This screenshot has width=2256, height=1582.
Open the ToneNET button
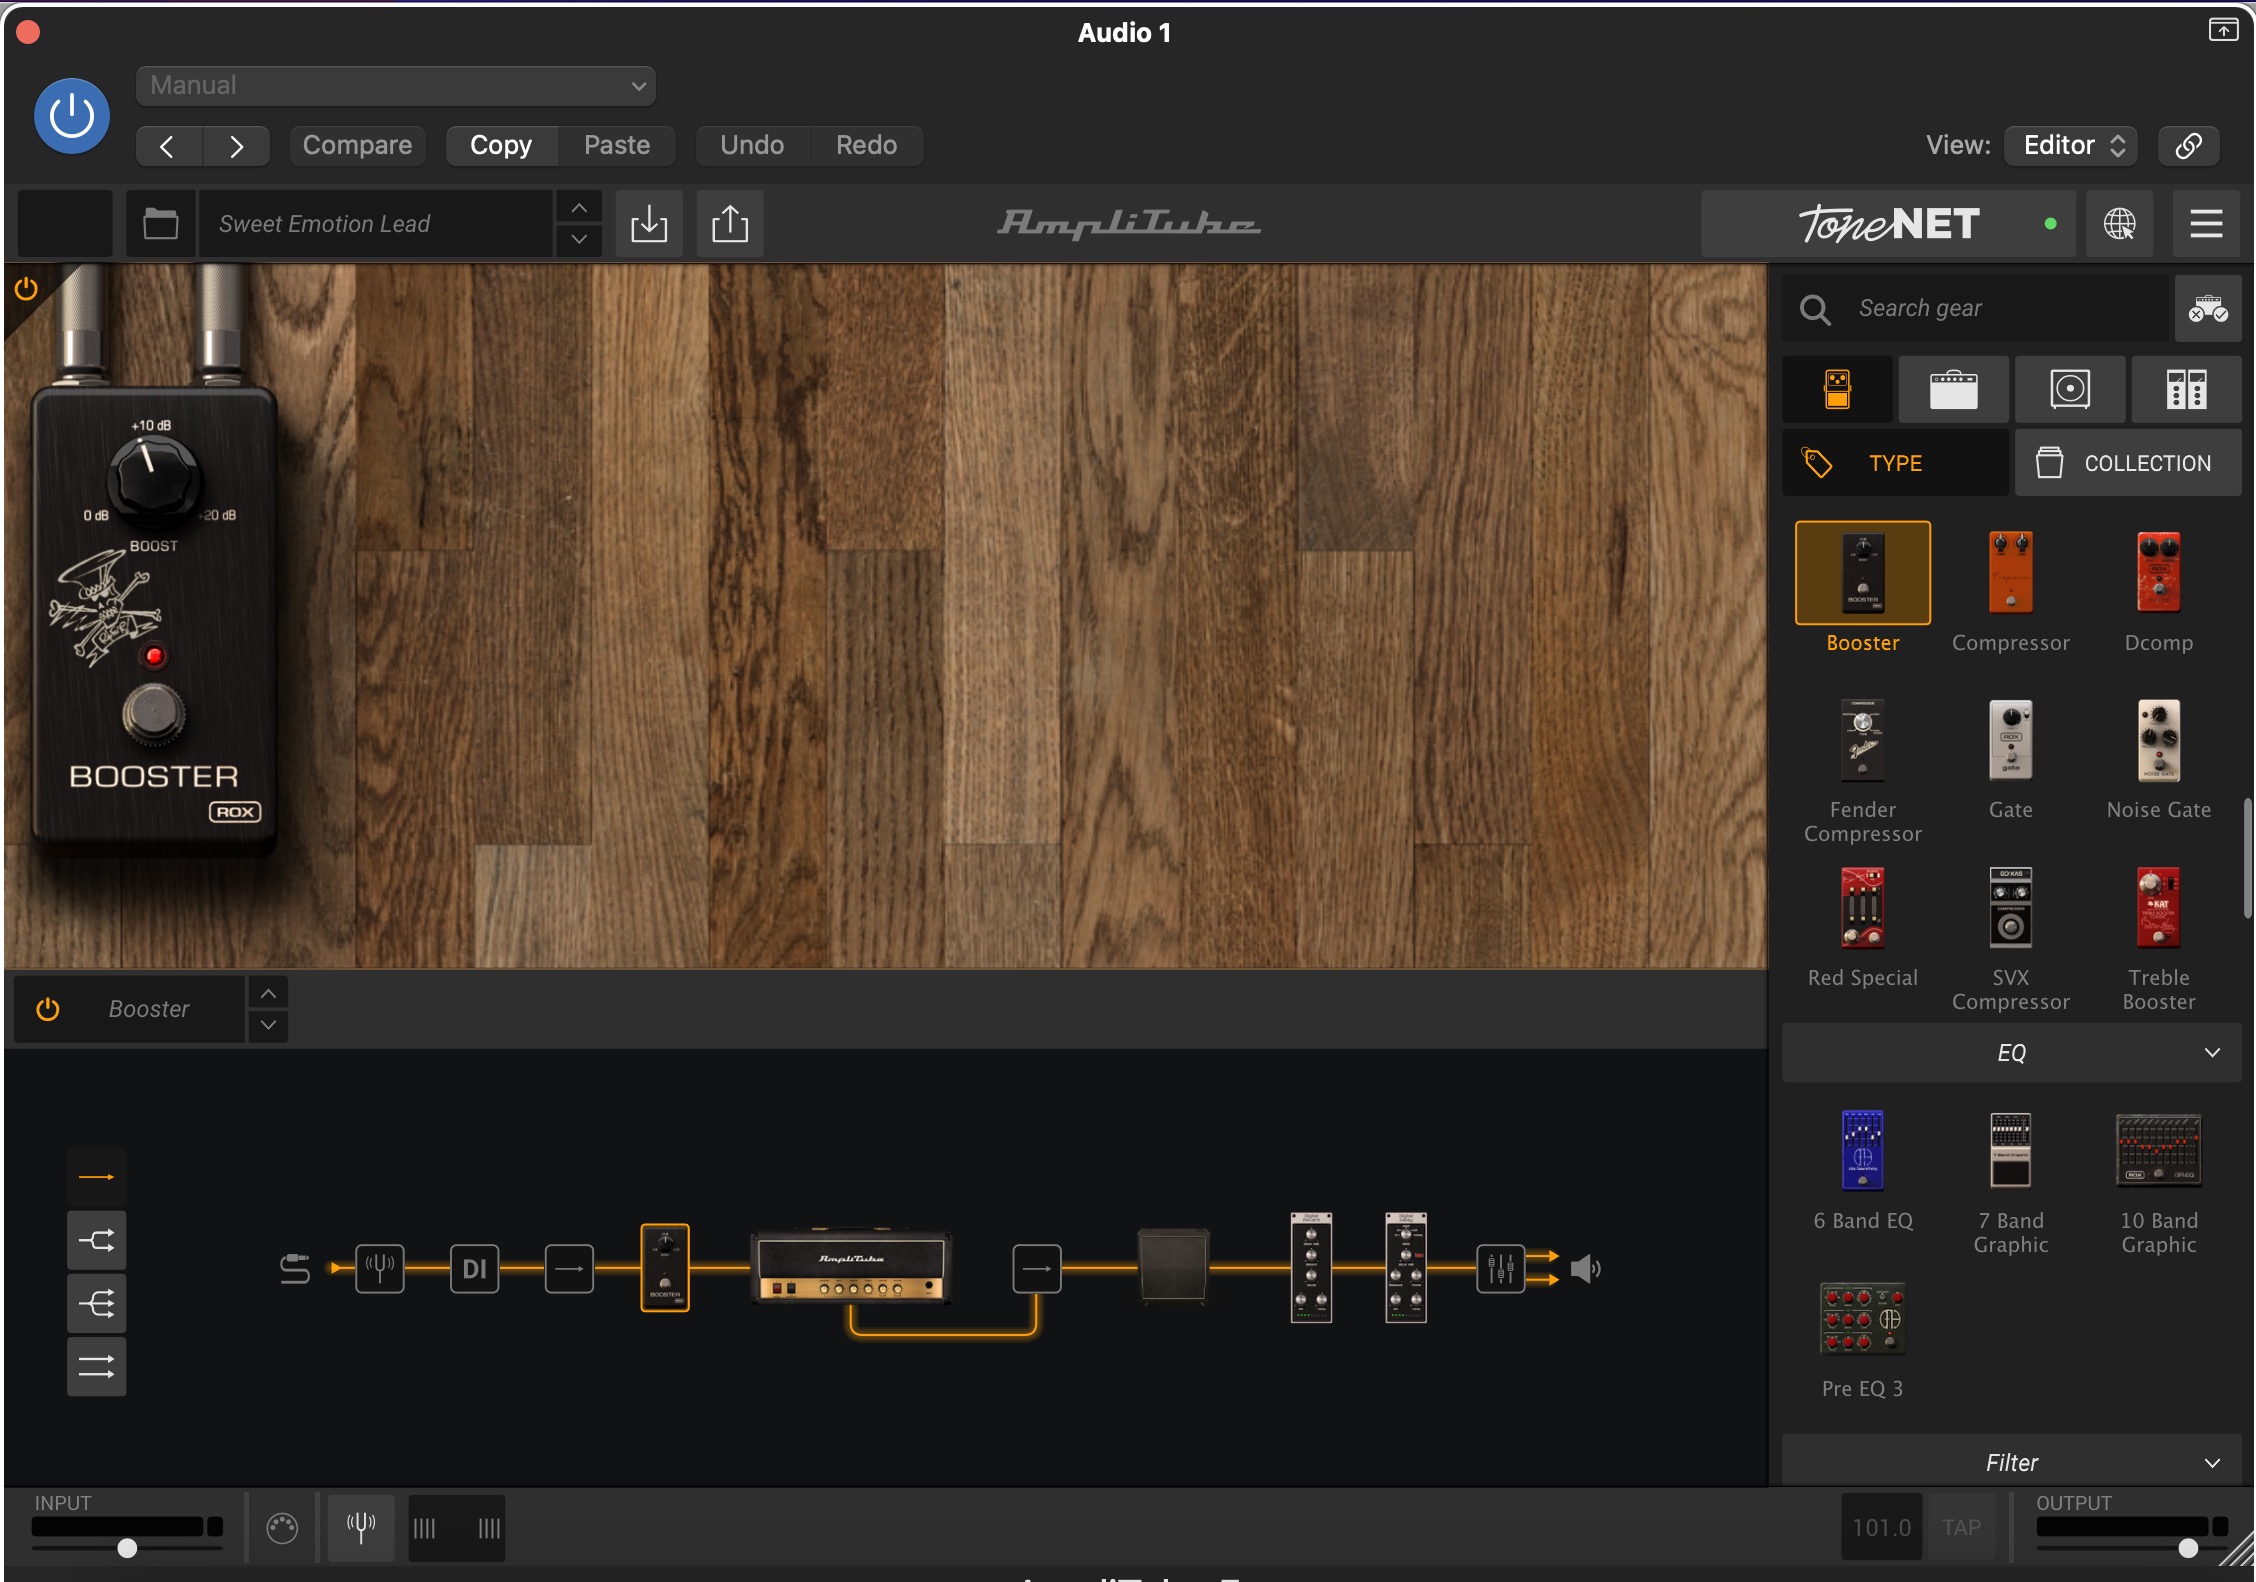coord(1888,224)
